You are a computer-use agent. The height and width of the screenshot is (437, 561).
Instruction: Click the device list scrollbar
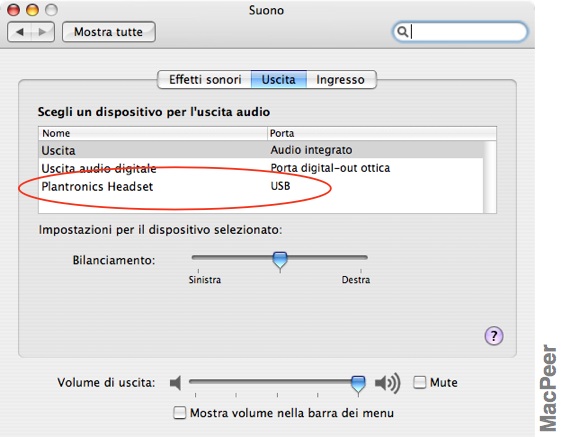(x=489, y=177)
